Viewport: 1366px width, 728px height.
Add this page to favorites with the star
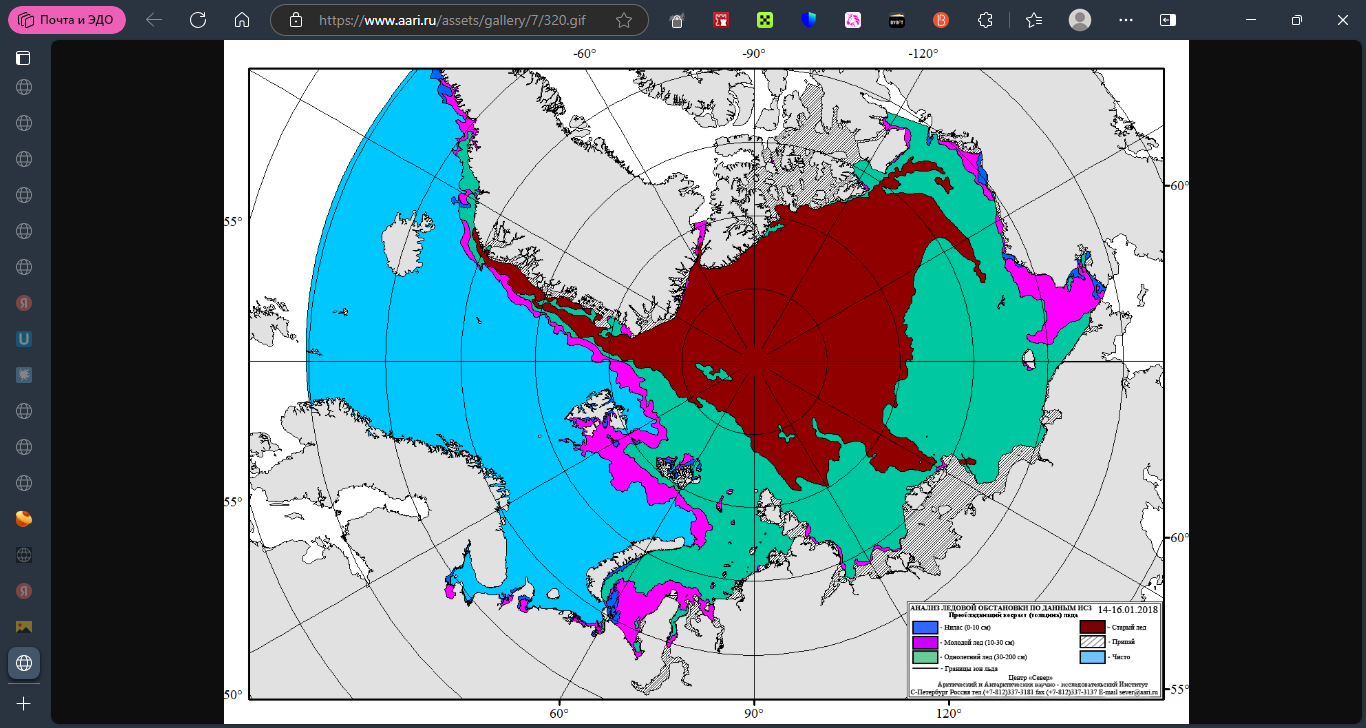coord(624,20)
